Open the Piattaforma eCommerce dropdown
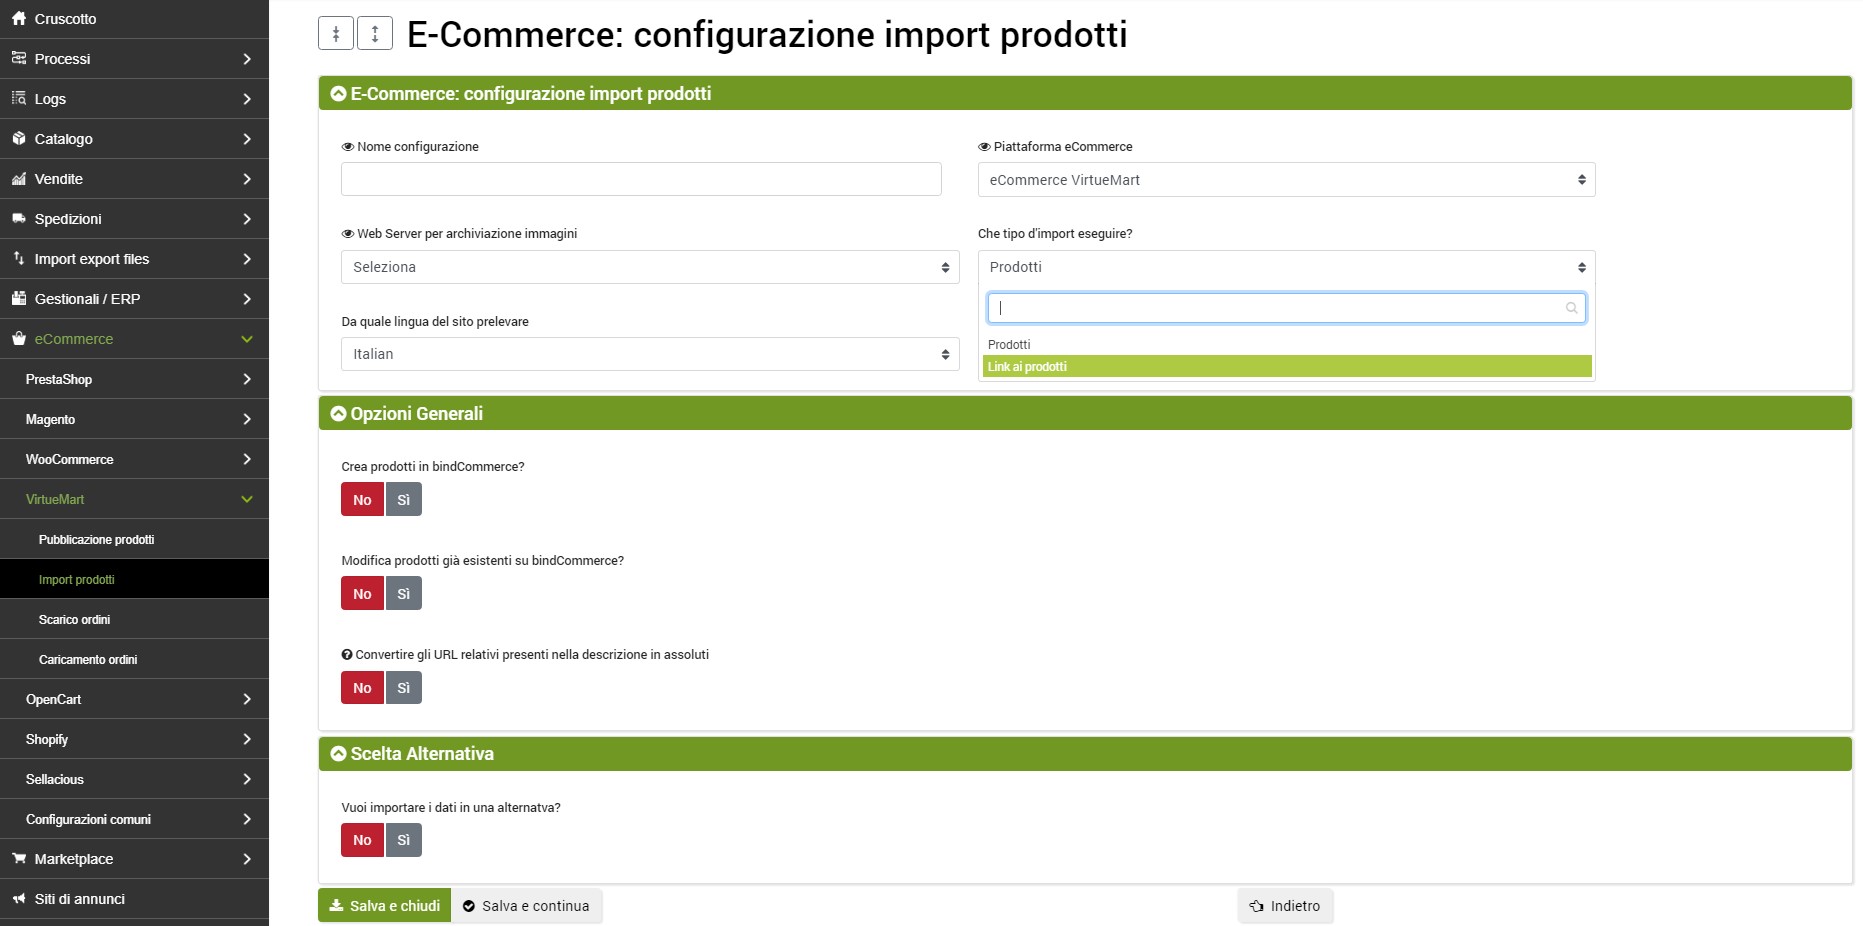The width and height of the screenshot is (1863, 926). [x=1285, y=180]
